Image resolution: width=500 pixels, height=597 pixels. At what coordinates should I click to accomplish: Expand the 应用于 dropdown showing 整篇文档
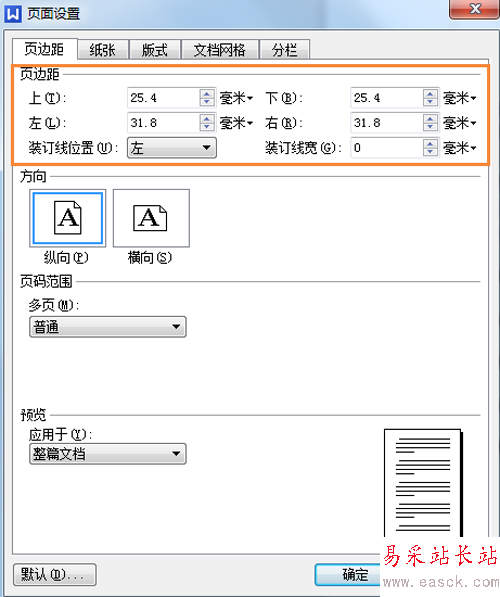pos(108,453)
